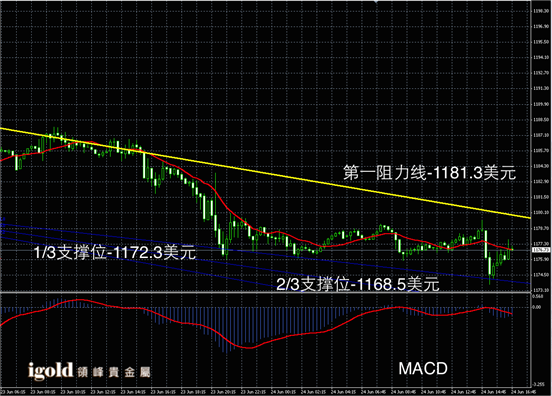
Task: Click the 1187.10 price axis label
Action: point(541,135)
